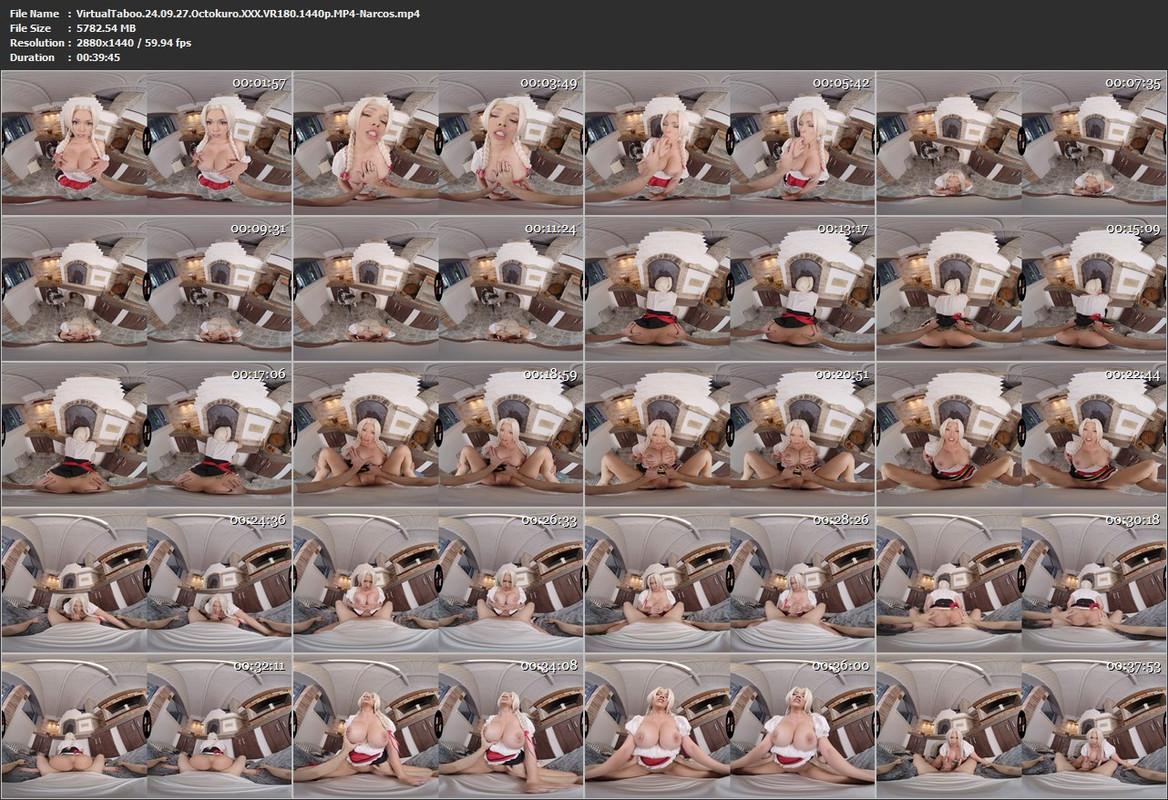The width and height of the screenshot is (1168, 800).
Task: Click the file size value 5782.54 MB
Action: (106, 28)
